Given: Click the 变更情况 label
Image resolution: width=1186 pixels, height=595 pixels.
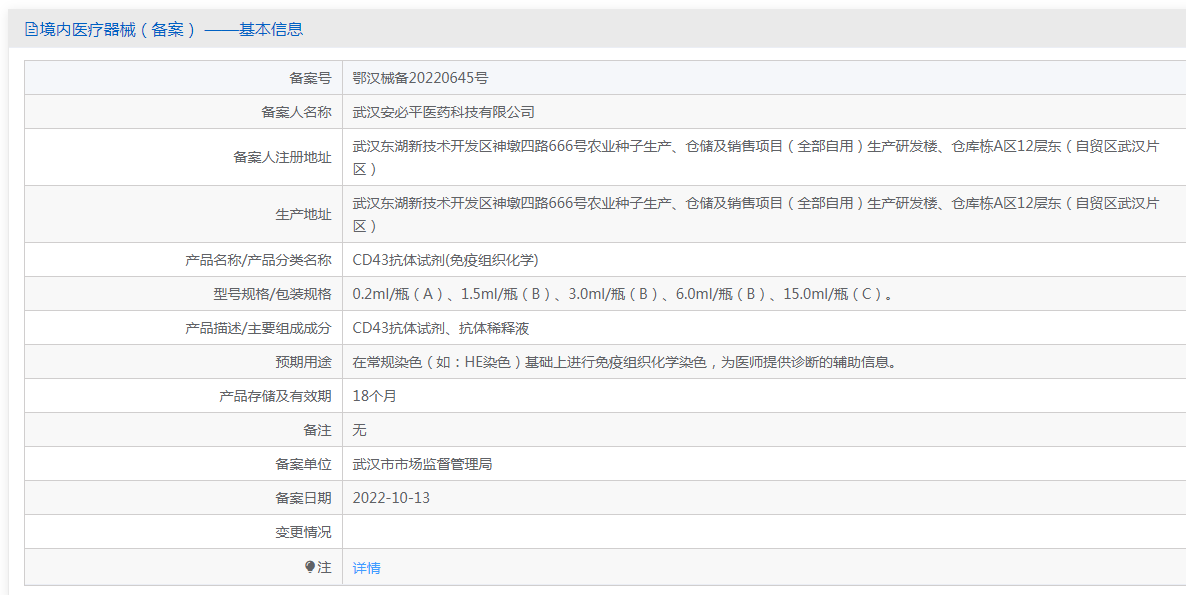Looking at the screenshot, I should (x=303, y=532).
